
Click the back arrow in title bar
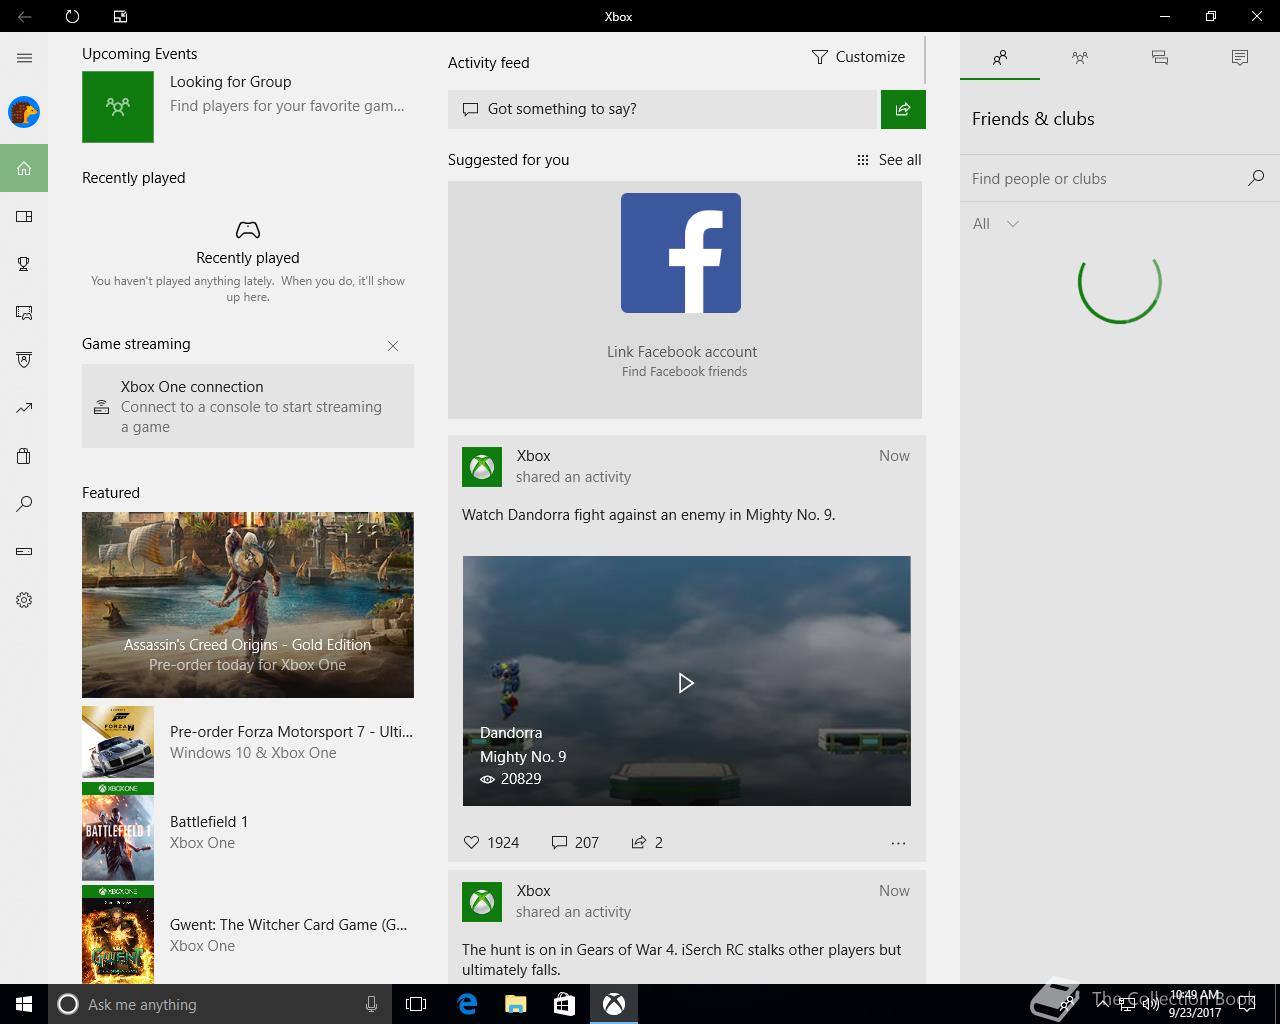(24, 16)
